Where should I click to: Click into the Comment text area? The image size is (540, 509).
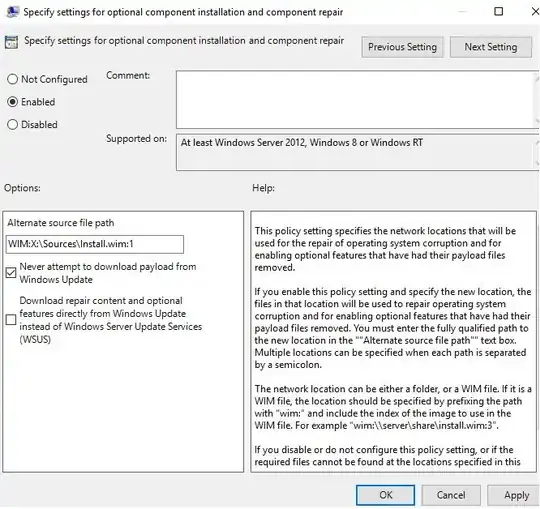[x=357, y=100]
